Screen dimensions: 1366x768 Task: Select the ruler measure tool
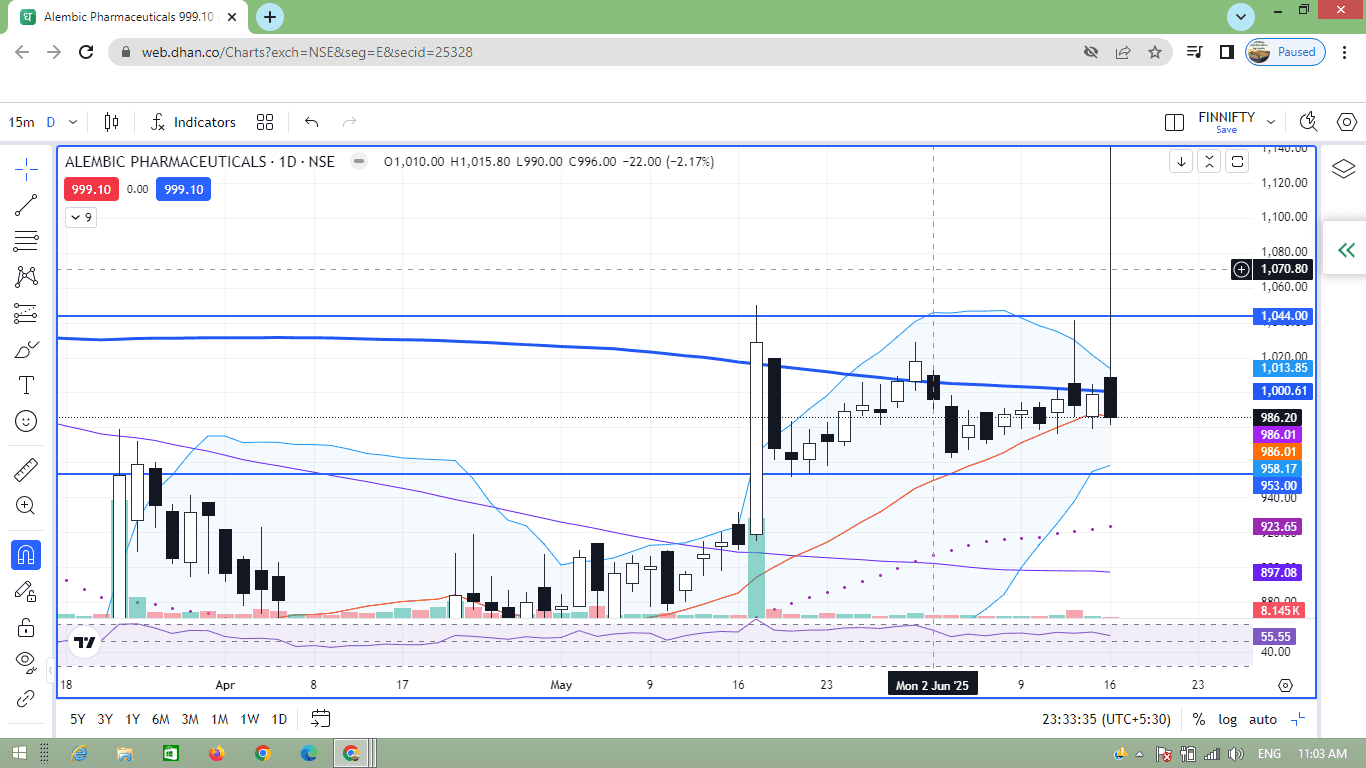(x=26, y=469)
